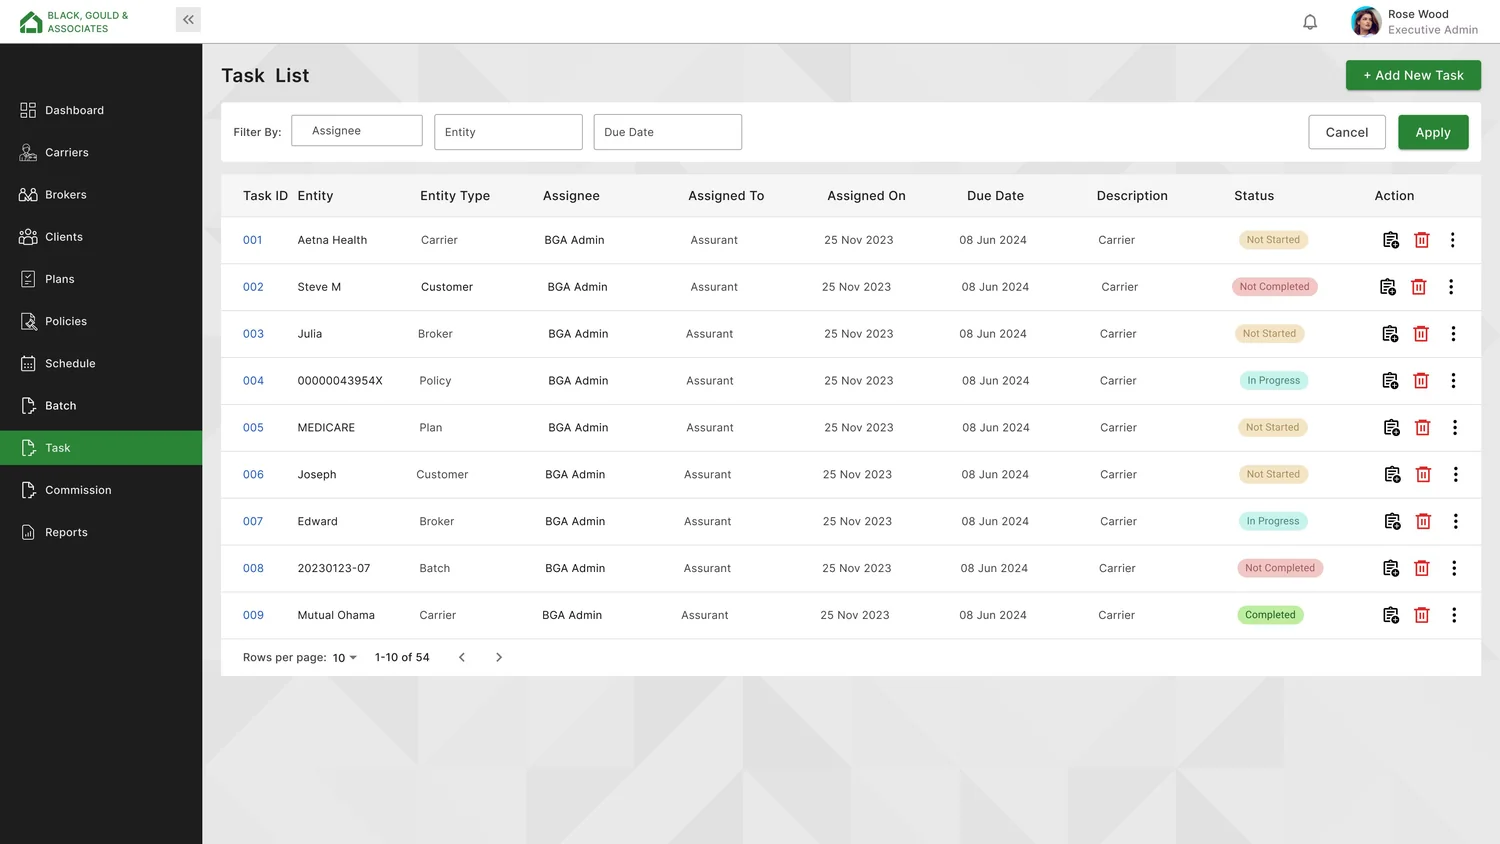The height and width of the screenshot is (844, 1500).
Task: Delete task 001 with trash icon
Action: pyautogui.click(x=1421, y=240)
